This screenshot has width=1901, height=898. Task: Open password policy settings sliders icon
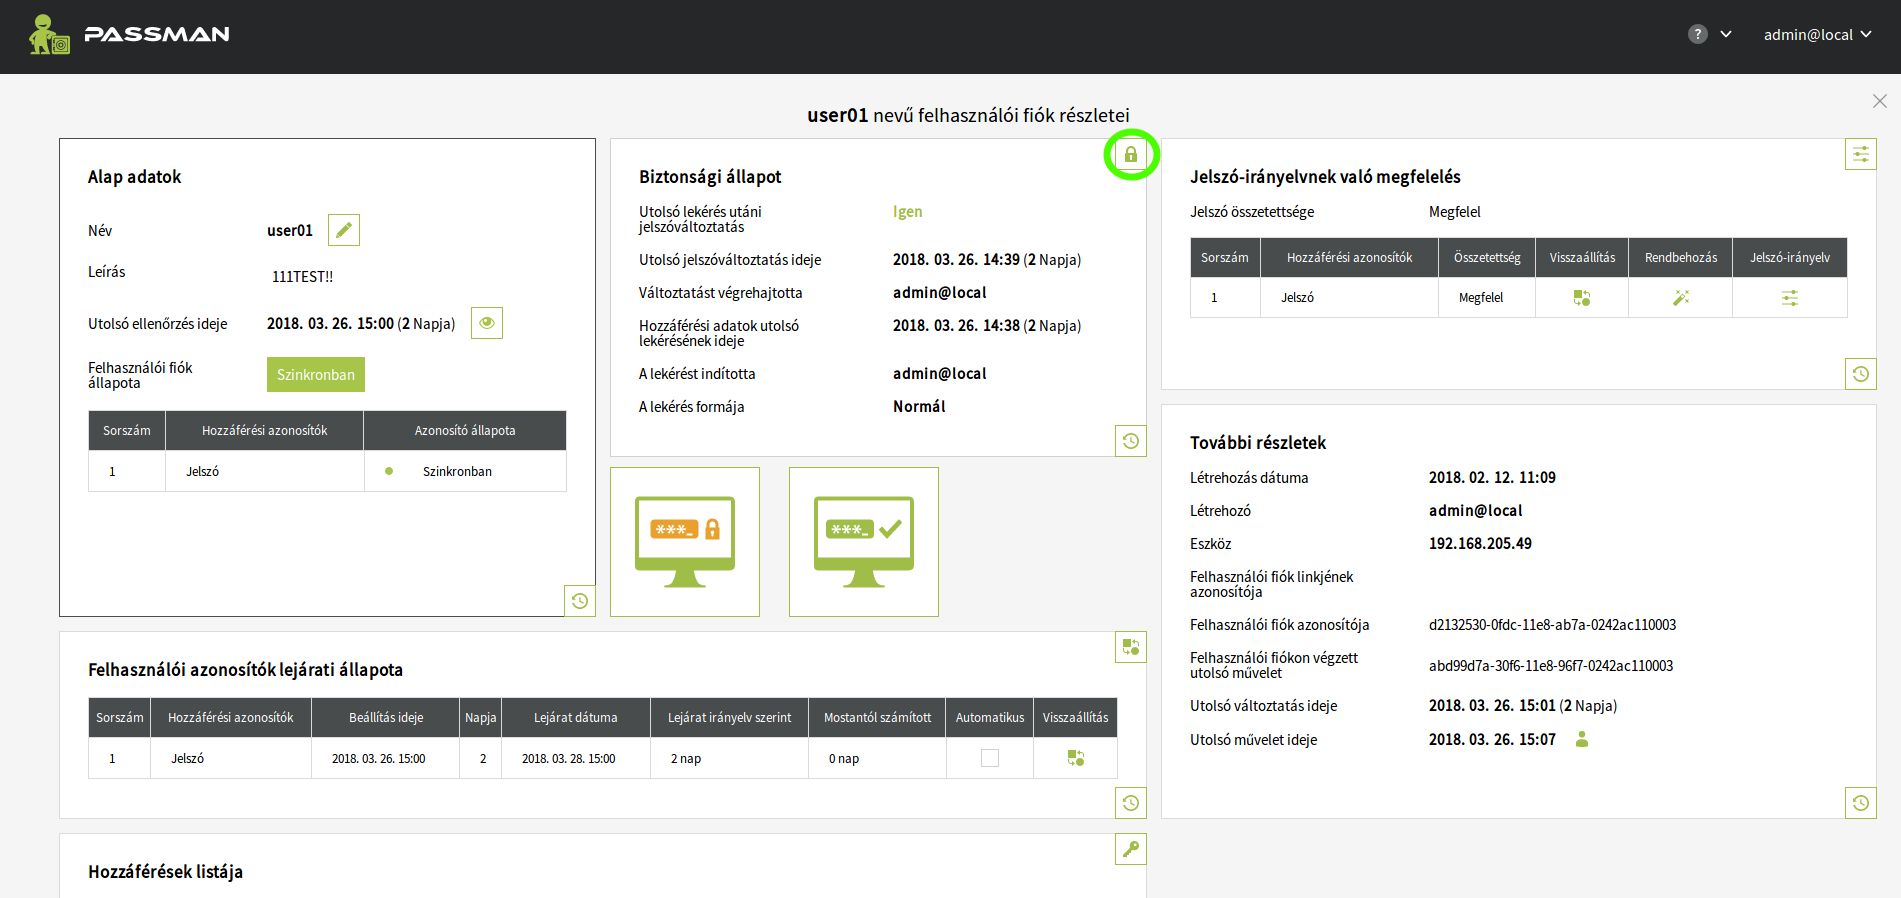[x=1860, y=154]
